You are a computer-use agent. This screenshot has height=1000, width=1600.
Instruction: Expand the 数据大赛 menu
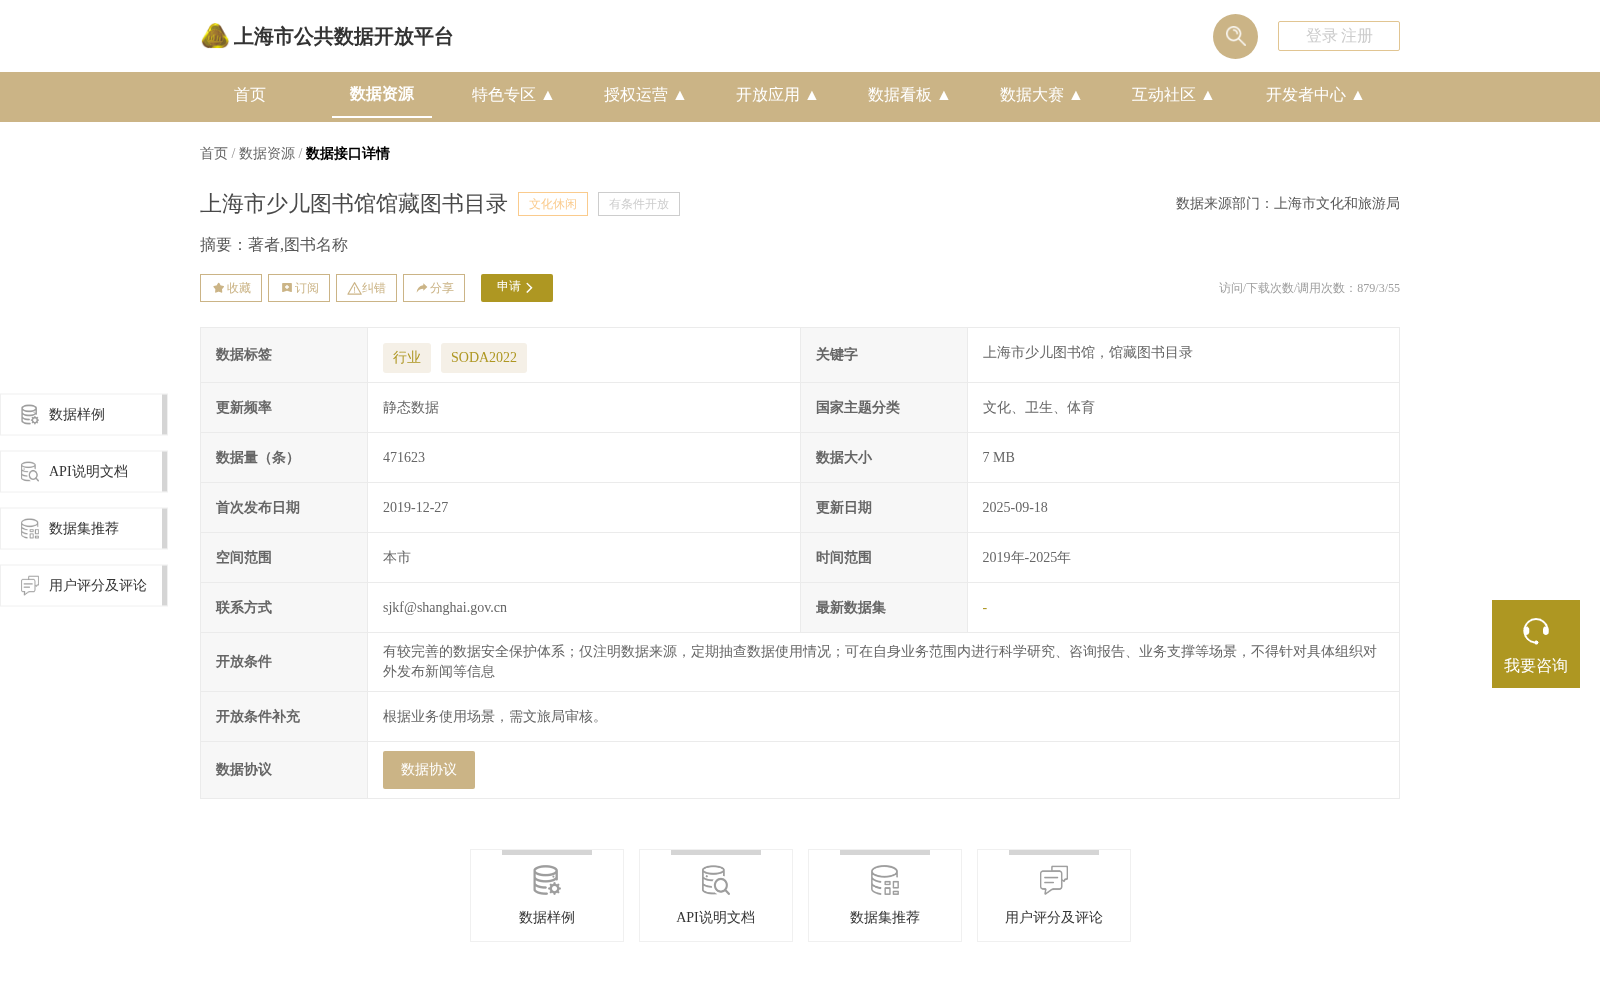[x=1041, y=95]
